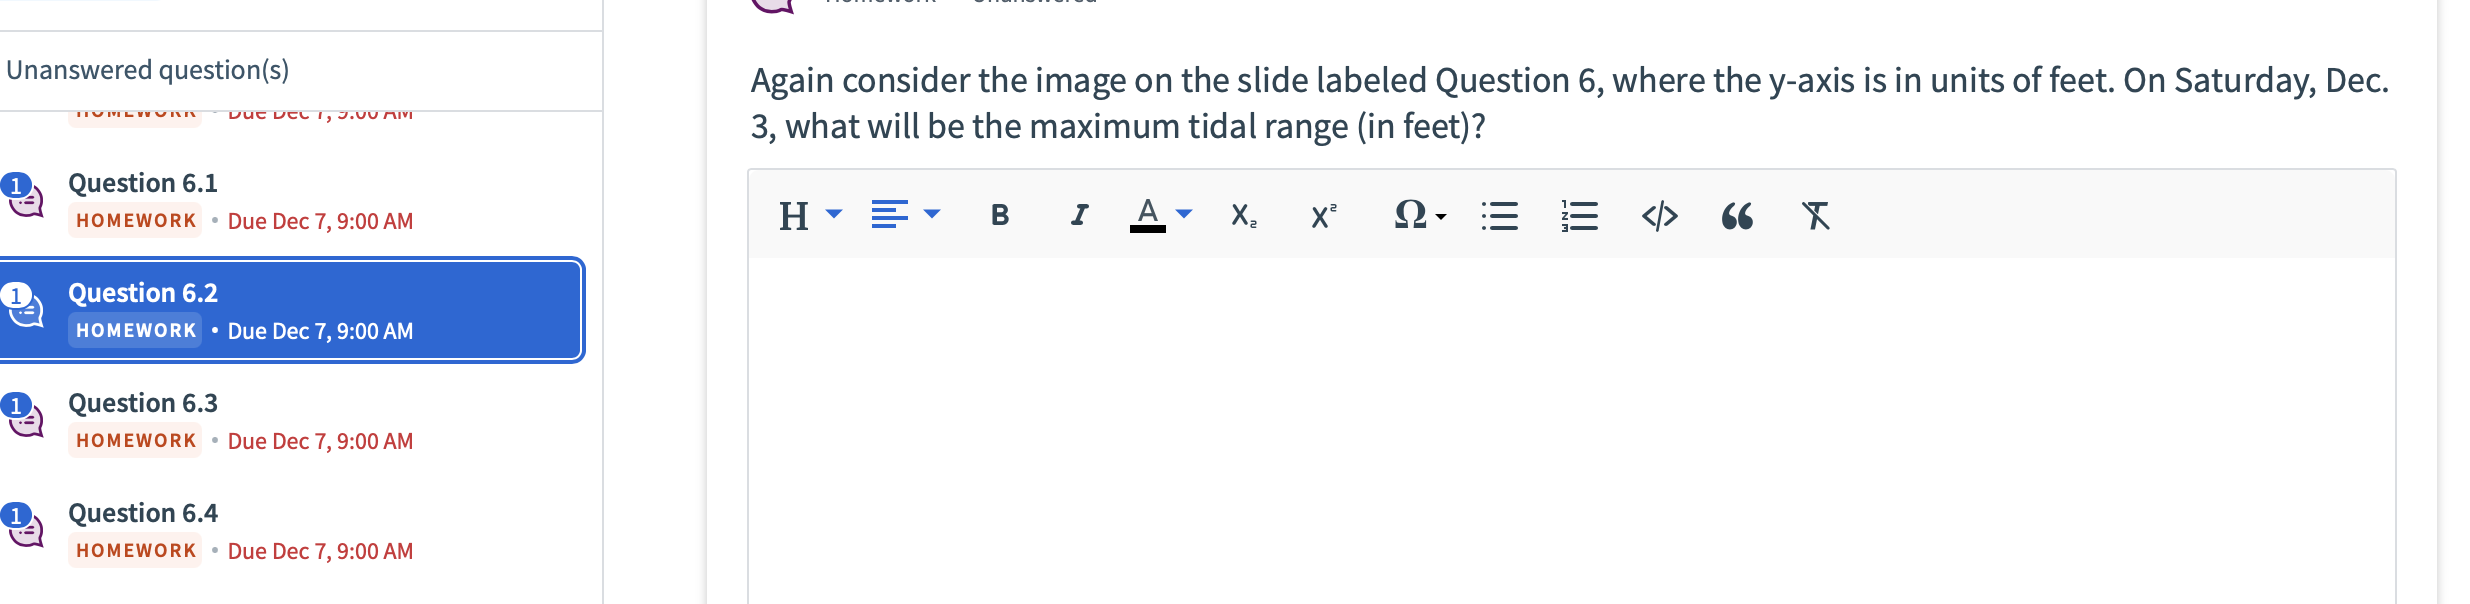
Task: Select Question 6.3 in the sidebar
Action: pos(142,402)
